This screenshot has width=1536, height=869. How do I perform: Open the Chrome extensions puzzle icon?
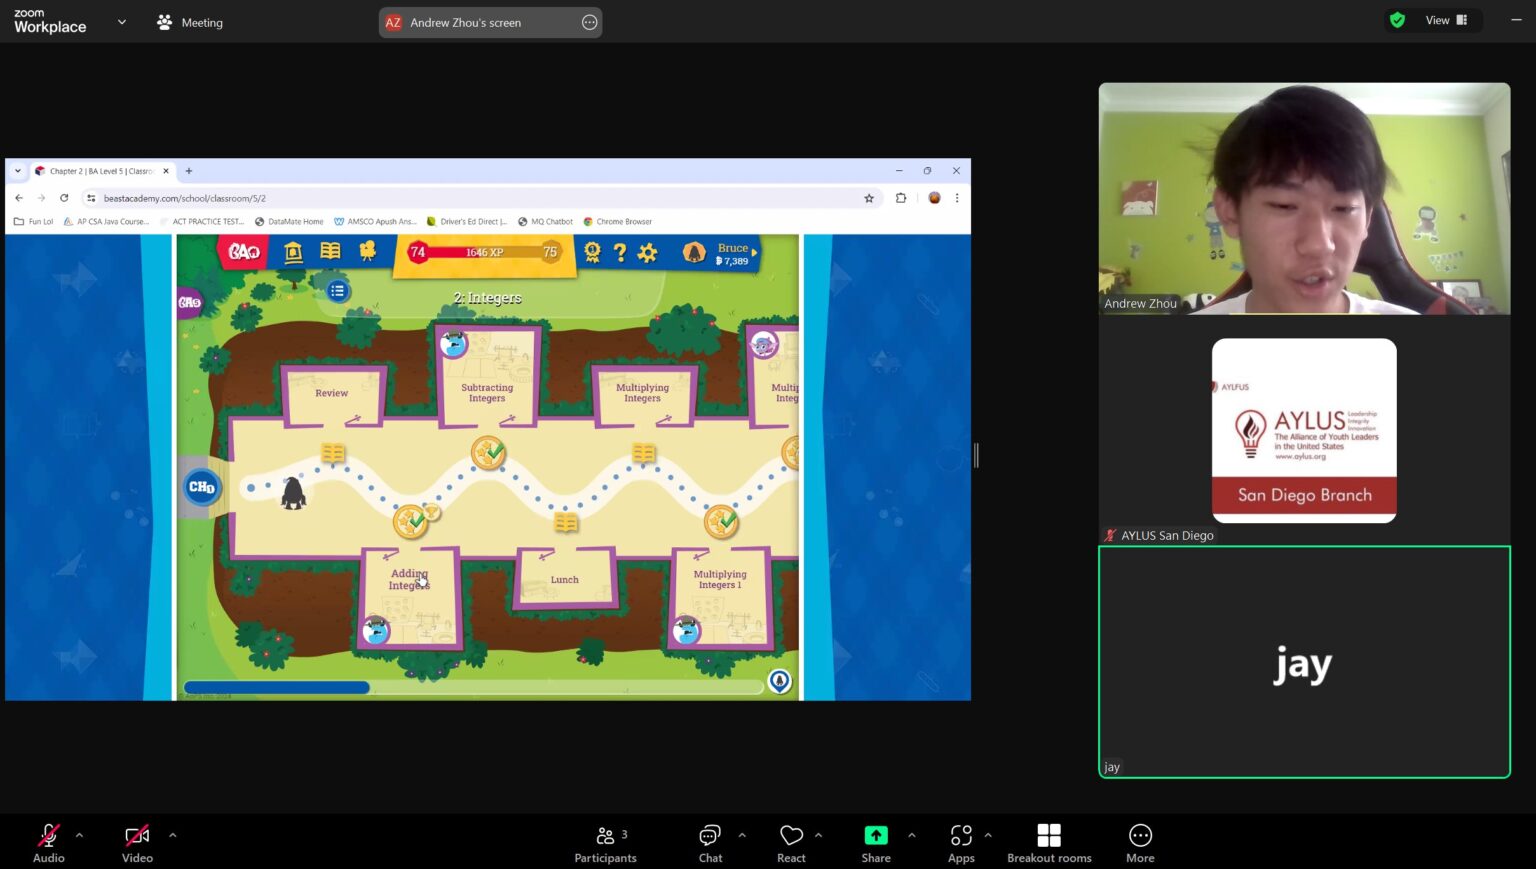[x=901, y=198]
